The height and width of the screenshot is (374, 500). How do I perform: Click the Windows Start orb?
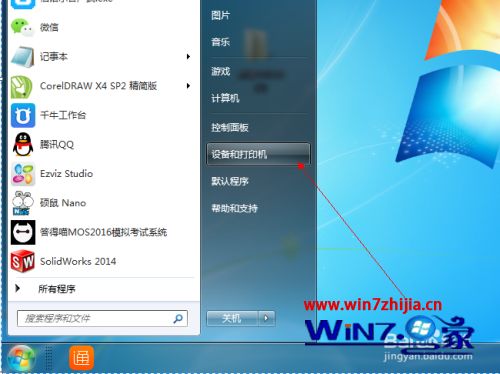click(21, 359)
